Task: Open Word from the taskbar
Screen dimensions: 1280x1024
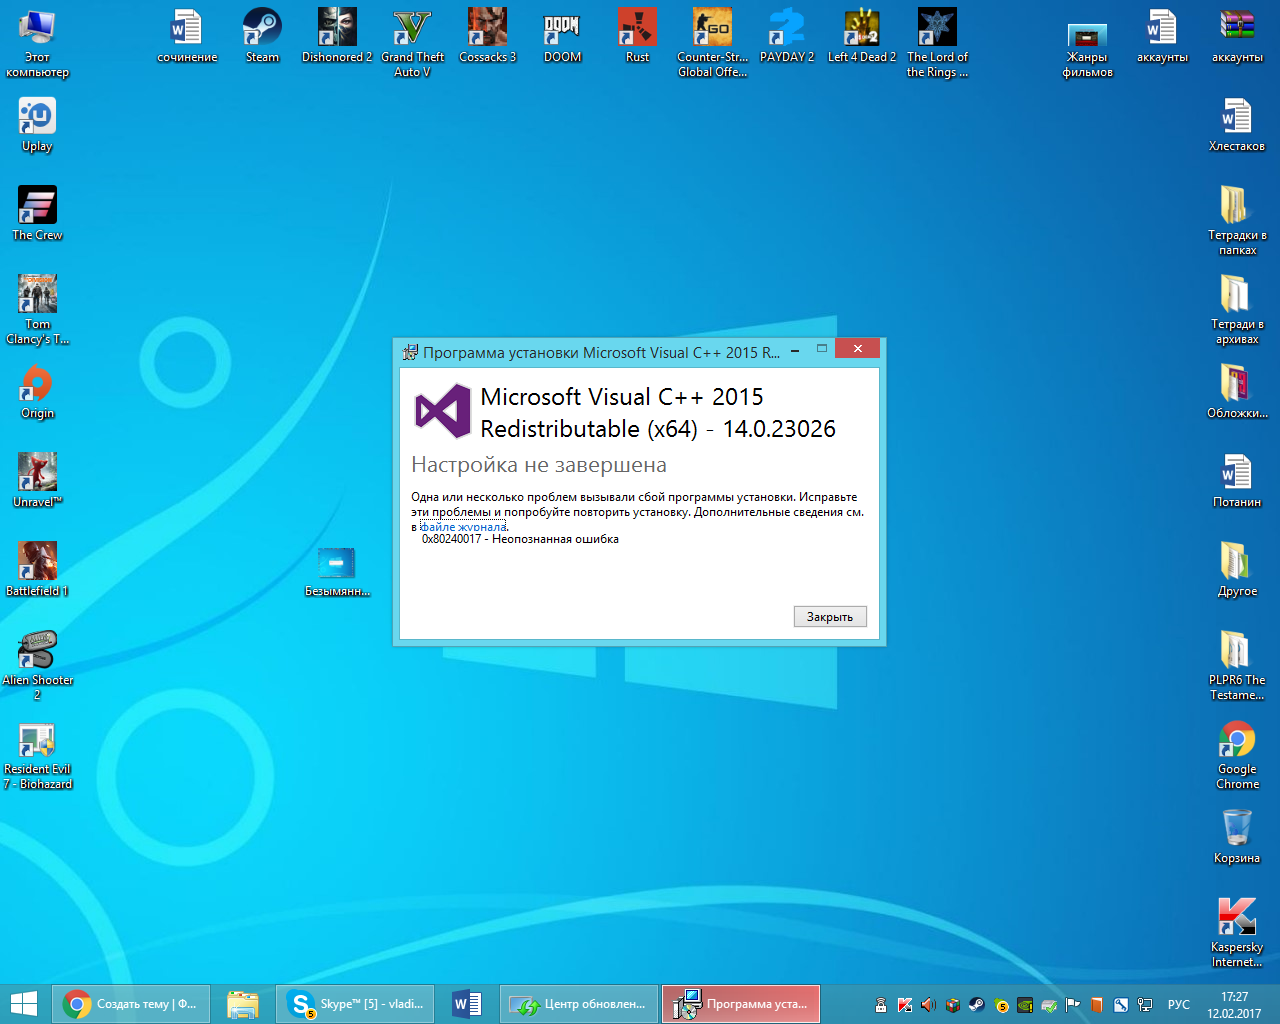Action: (x=467, y=1004)
